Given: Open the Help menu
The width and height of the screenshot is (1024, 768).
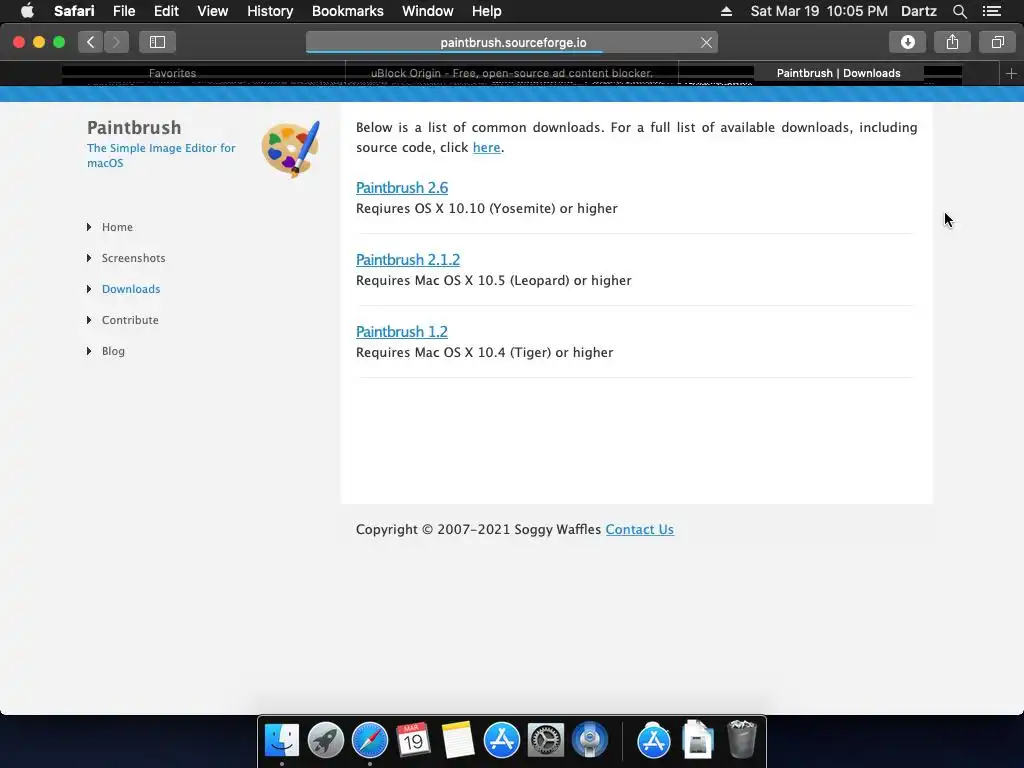Looking at the screenshot, I should point(487,11).
